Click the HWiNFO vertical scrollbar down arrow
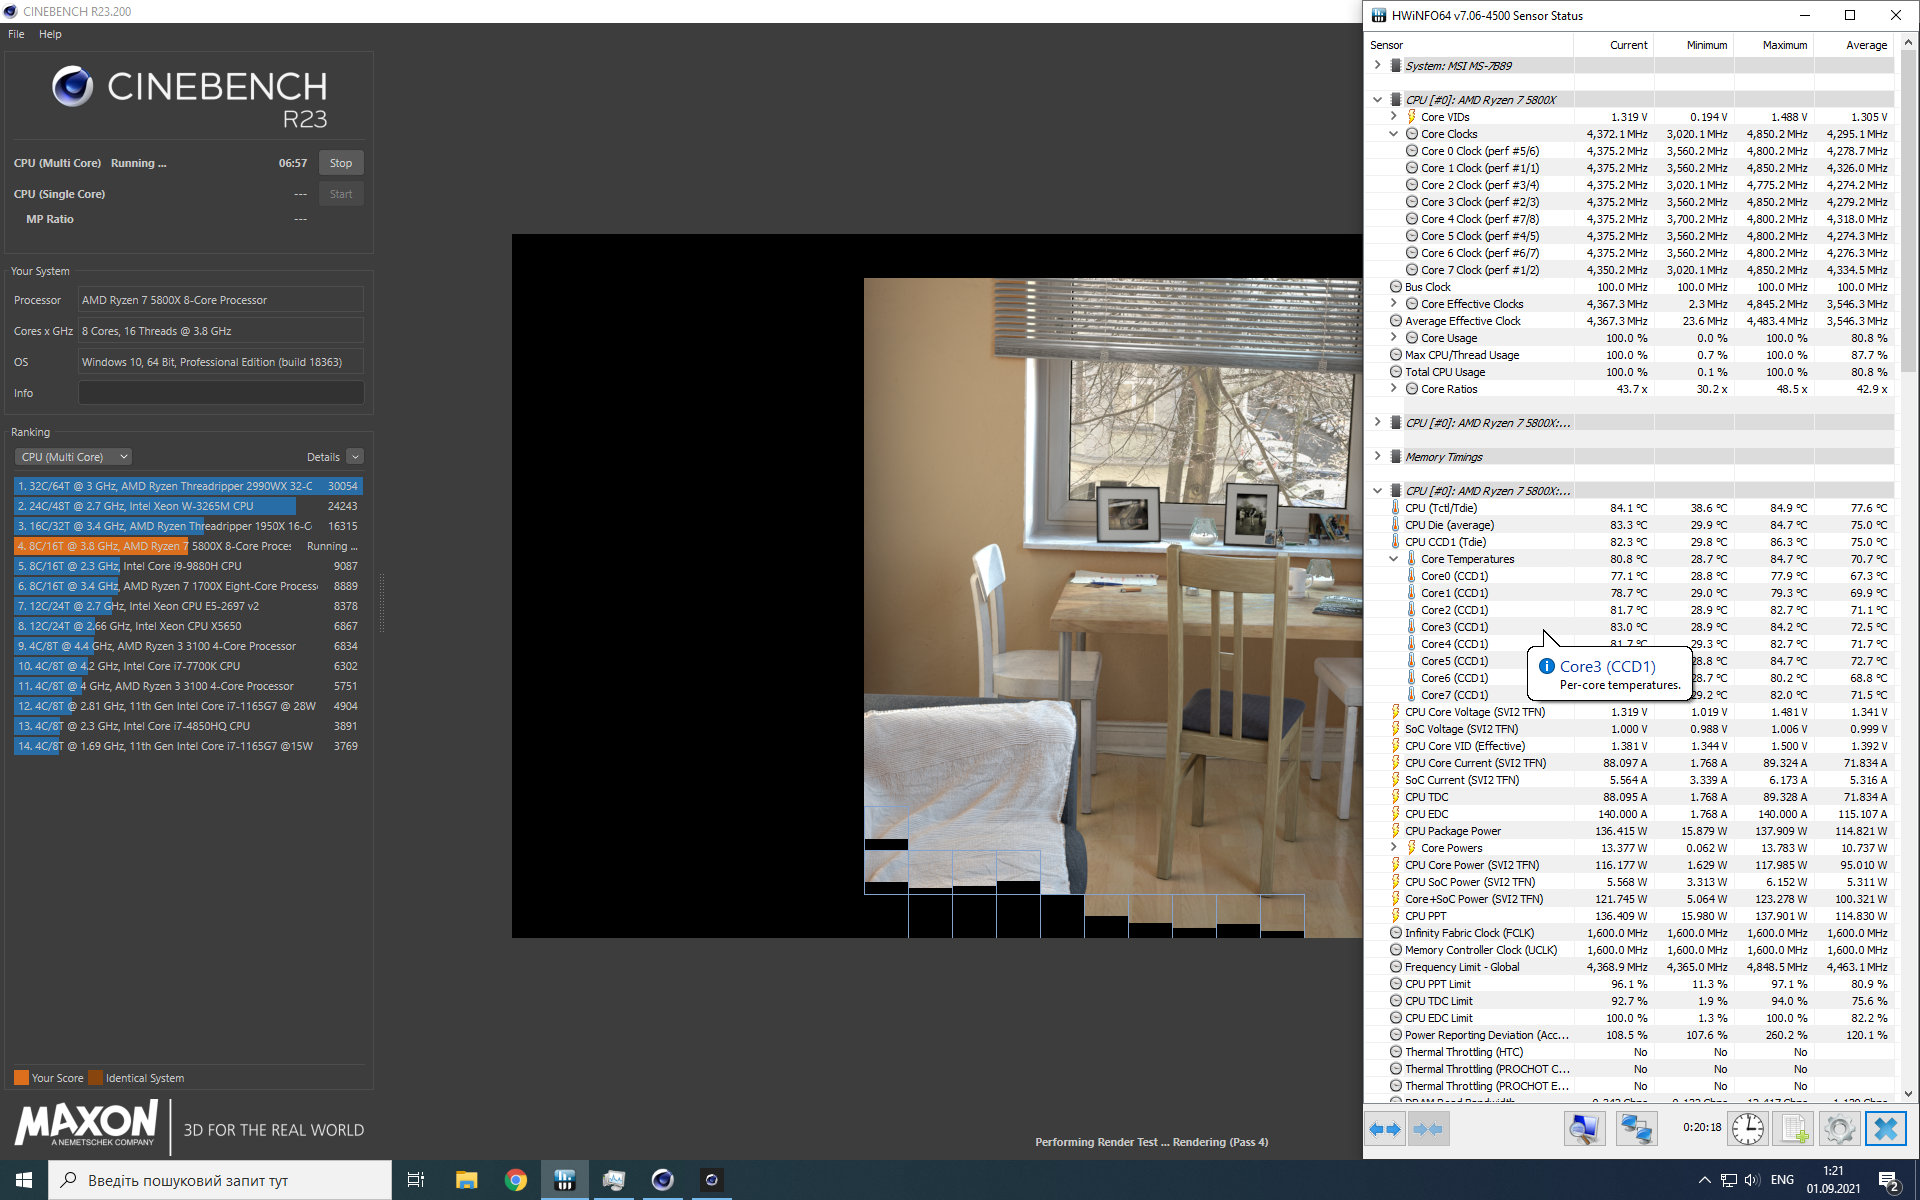This screenshot has width=1920, height=1200. [1908, 1094]
